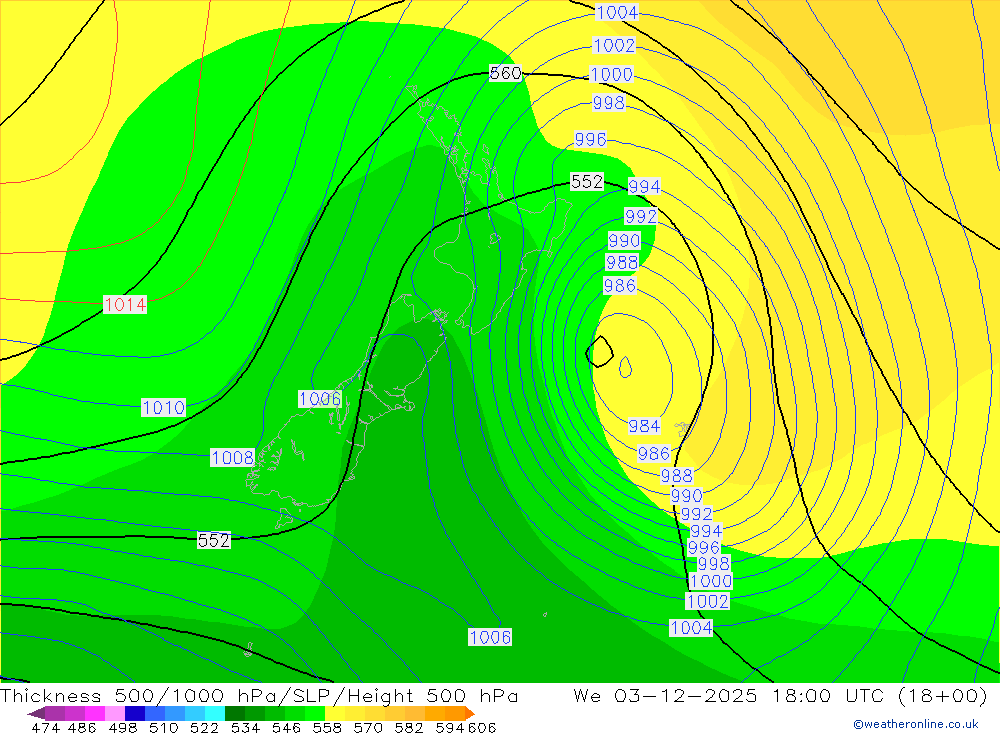Click the orange arrow end of the legend
The height and width of the screenshot is (733, 1000).
coord(469,713)
